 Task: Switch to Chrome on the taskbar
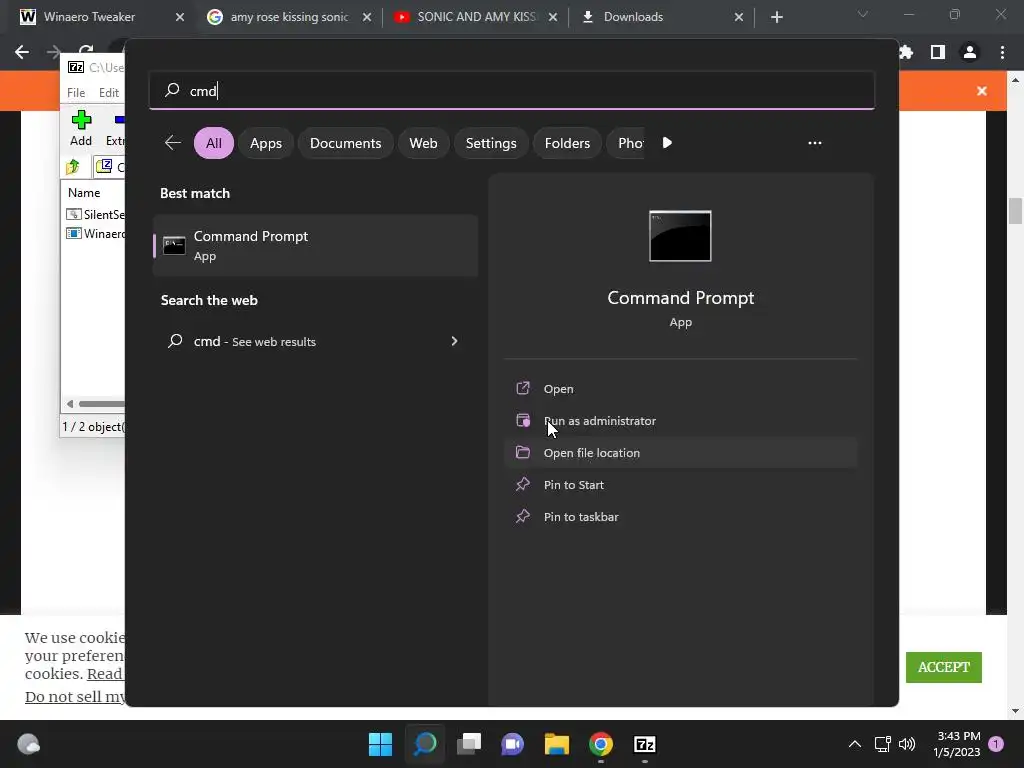coord(601,744)
